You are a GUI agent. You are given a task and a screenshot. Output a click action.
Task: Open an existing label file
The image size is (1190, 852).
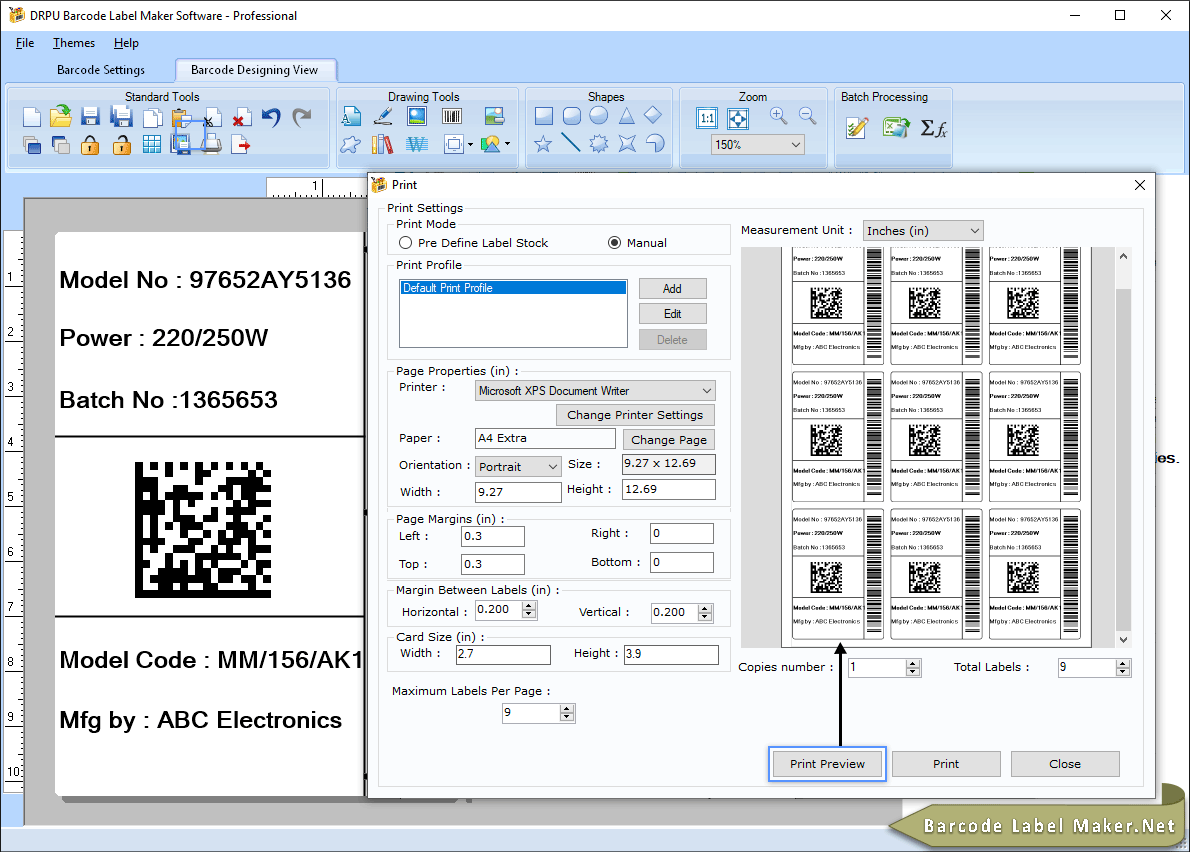coord(61,116)
